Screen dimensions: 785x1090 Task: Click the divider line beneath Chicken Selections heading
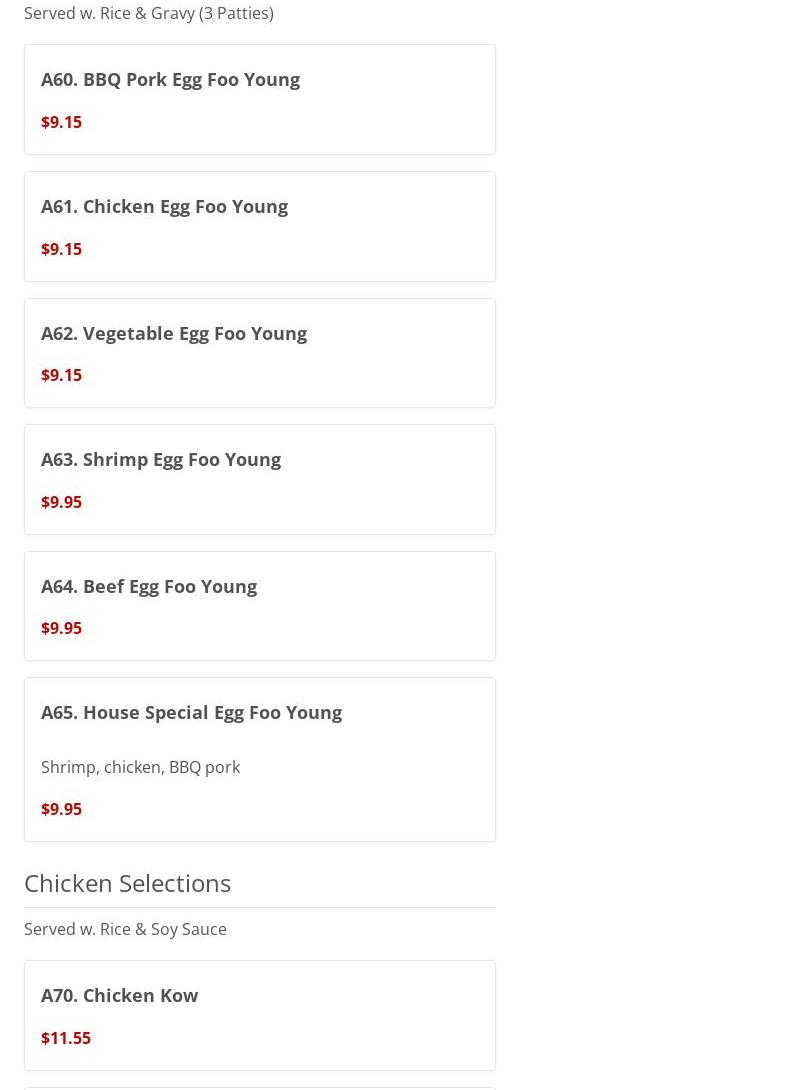tap(259, 907)
